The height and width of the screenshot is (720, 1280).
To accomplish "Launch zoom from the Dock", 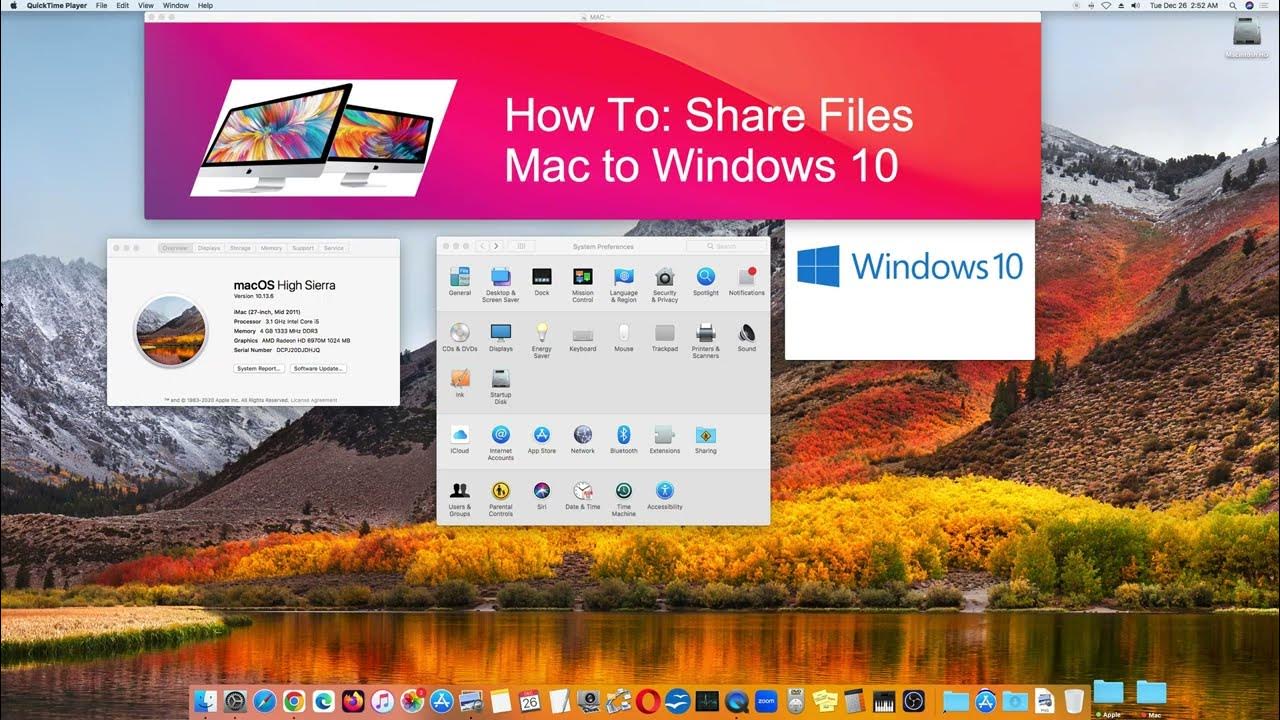I will 766,701.
